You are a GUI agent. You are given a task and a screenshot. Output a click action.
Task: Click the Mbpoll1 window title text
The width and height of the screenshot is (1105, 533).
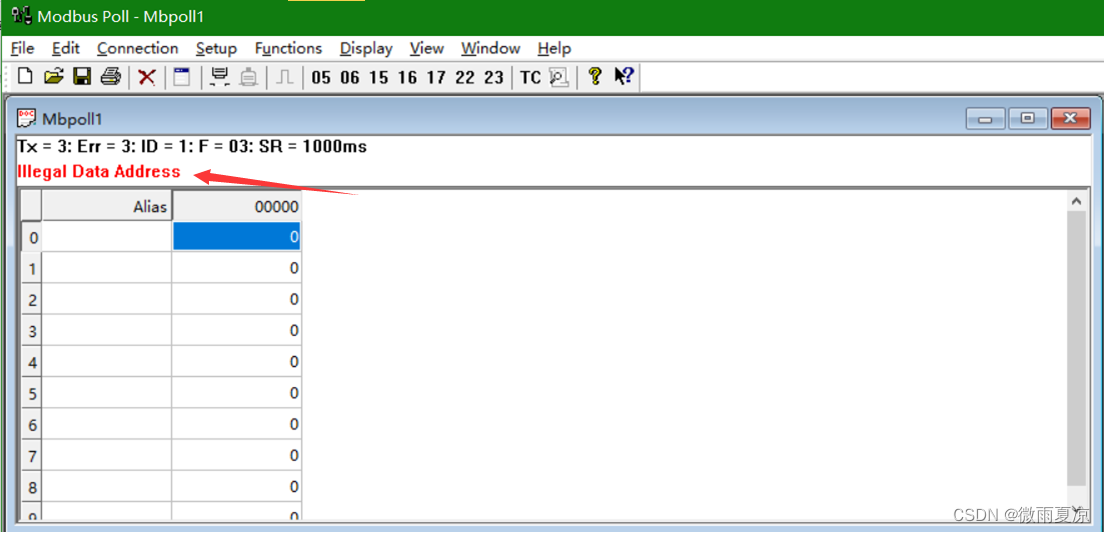click(x=72, y=118)
